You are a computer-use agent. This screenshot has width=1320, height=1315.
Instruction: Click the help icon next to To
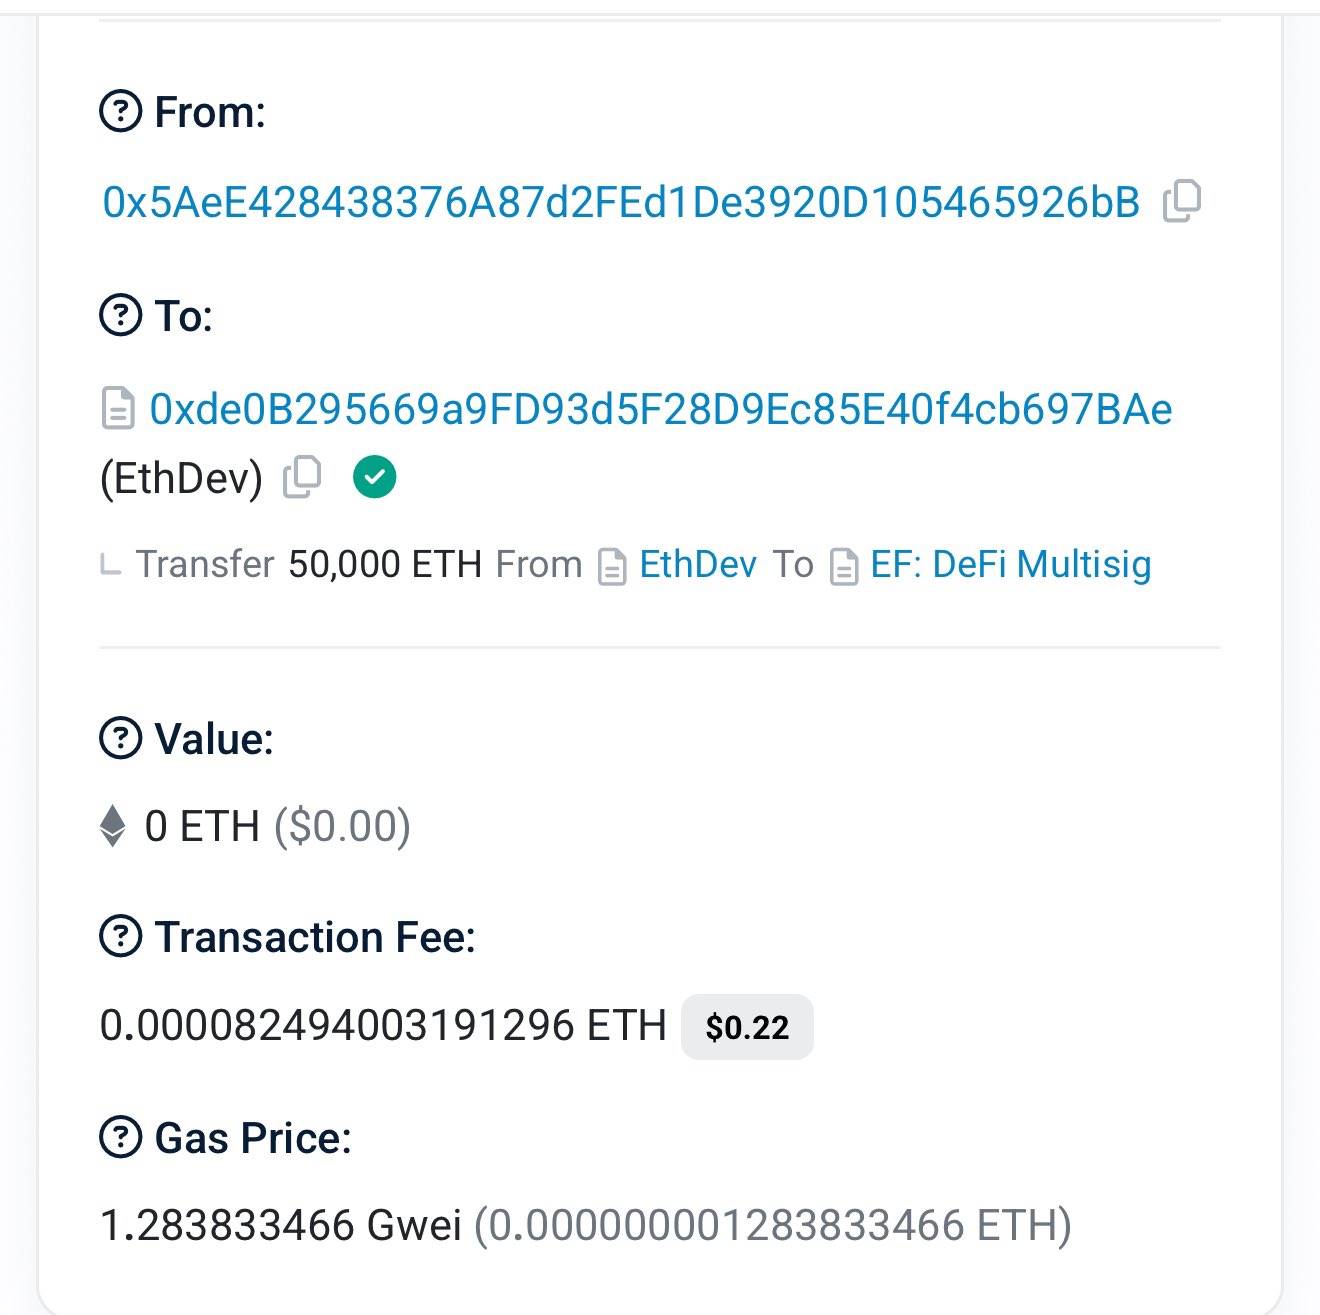coord(120,316)
